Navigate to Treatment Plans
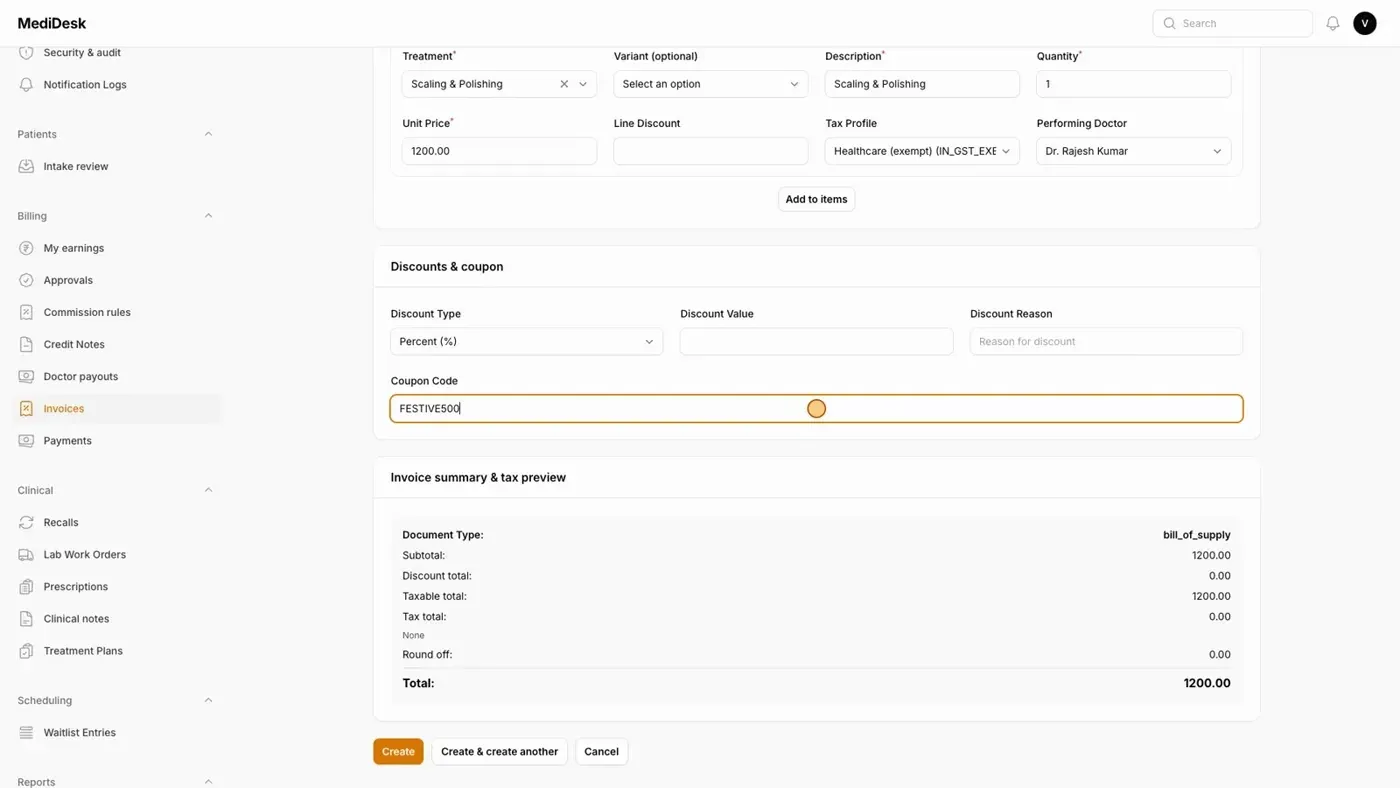Image resolution: width=1400 pixels, height=788 pixels. tap(118, 650)
